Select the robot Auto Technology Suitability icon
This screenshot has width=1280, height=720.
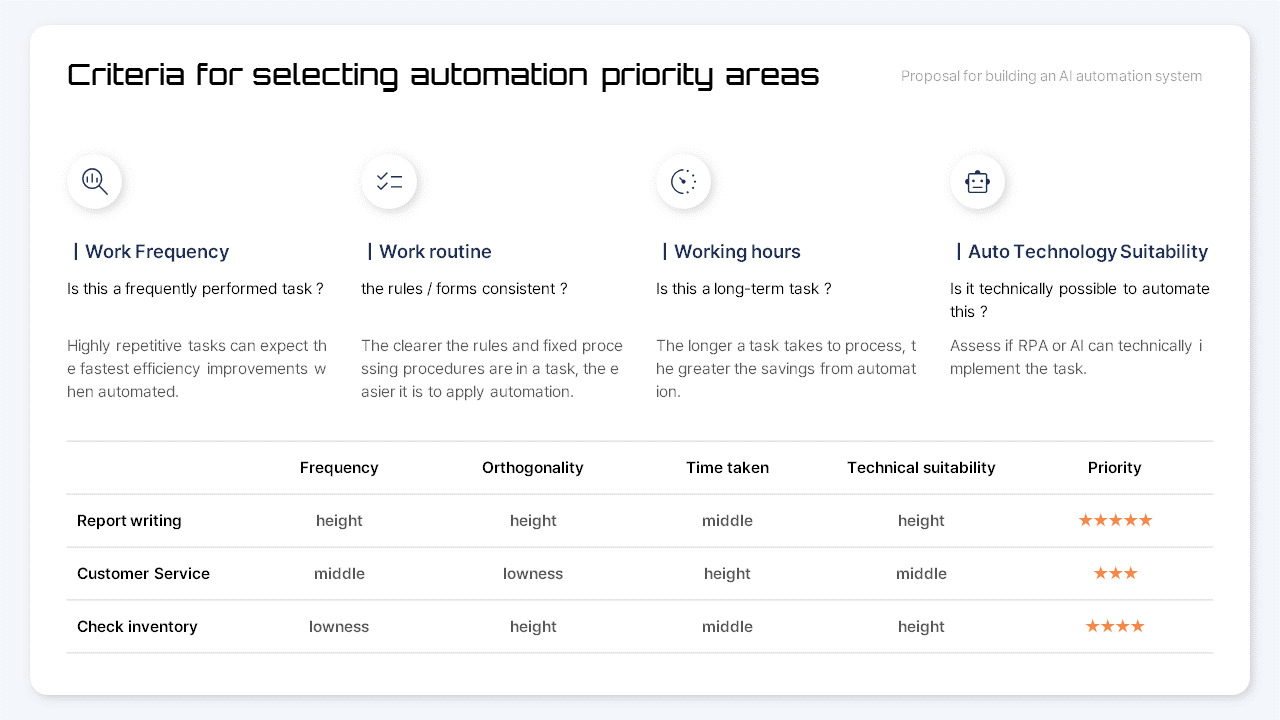977,181
